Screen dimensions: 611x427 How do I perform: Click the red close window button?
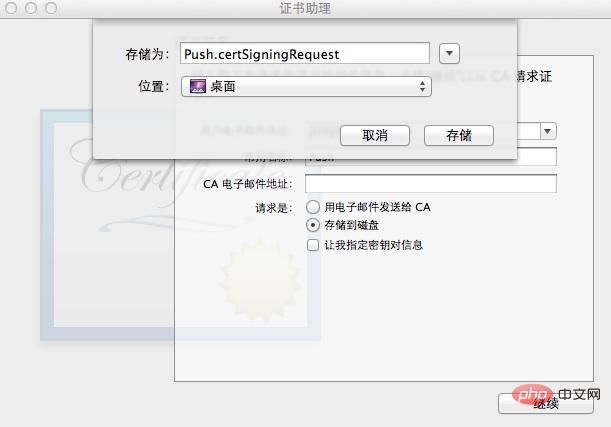(x=11, y=8)
